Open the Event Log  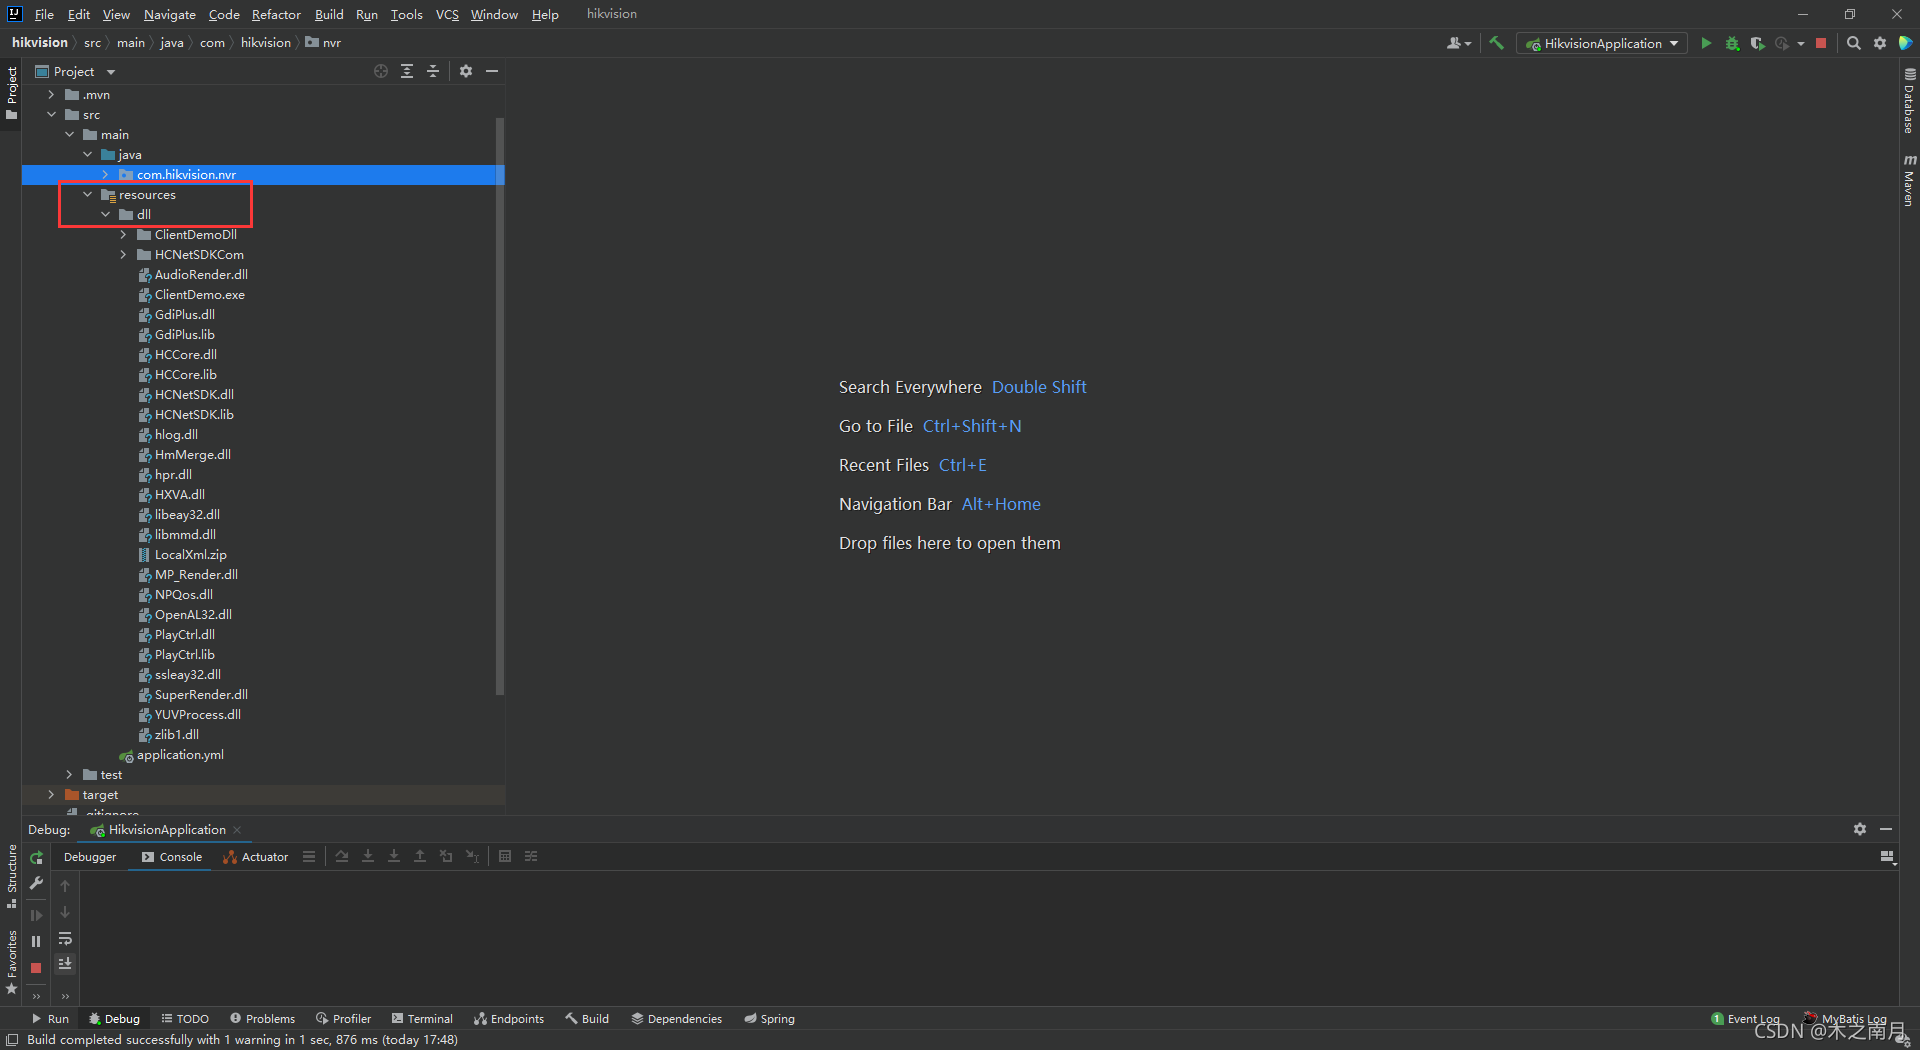[1745, 1019]
